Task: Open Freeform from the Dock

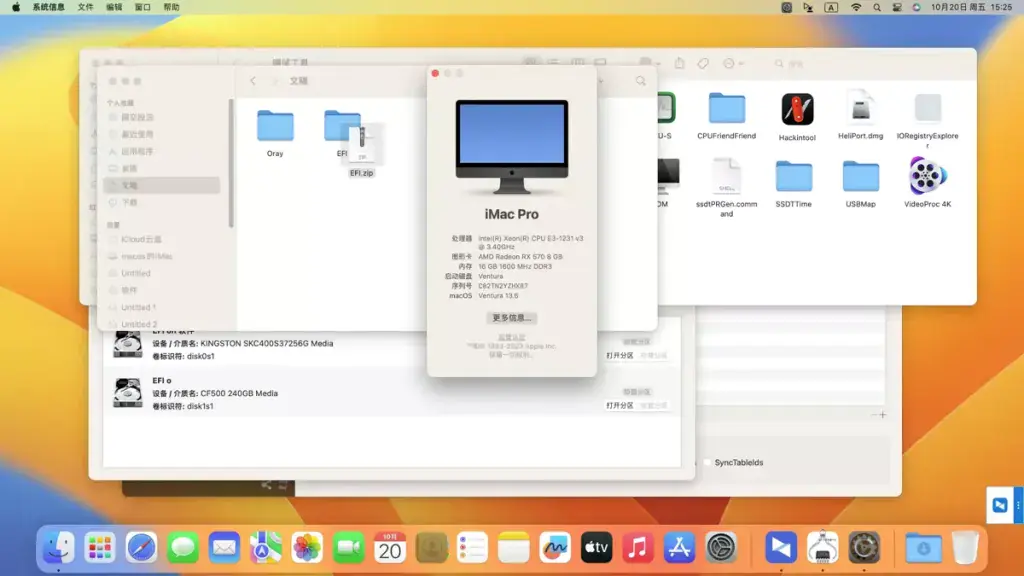Action: coord(555,547)
